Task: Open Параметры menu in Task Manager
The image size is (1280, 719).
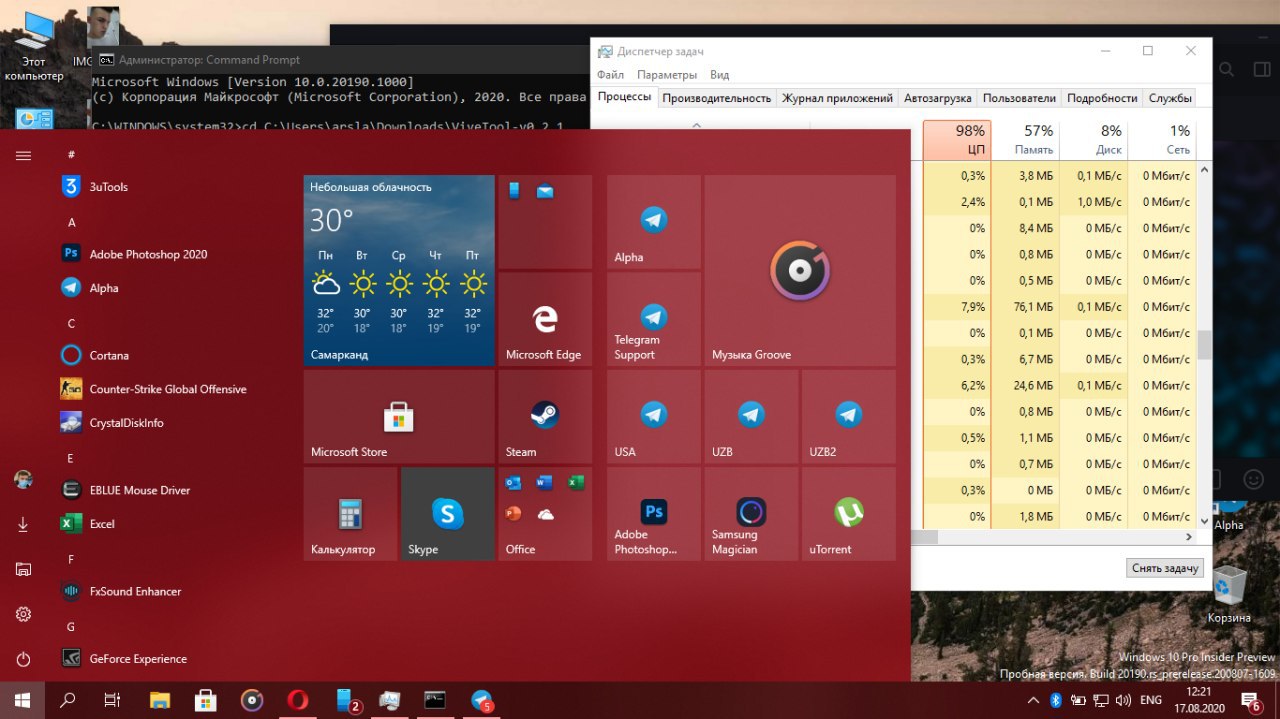Action: coord(667,75)
